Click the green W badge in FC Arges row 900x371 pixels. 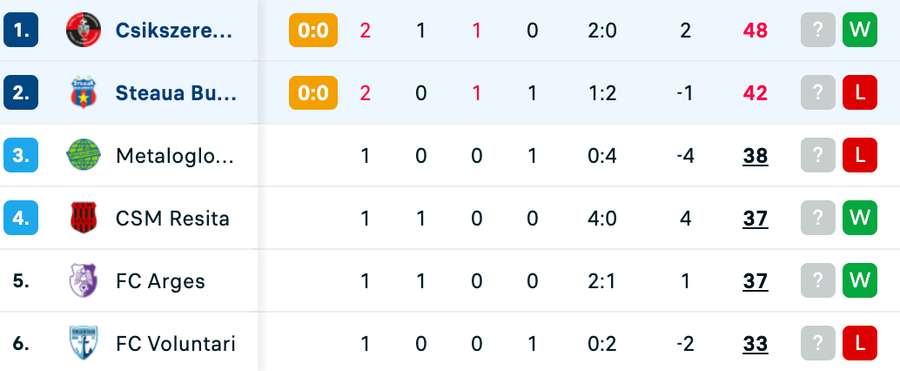click(x=860, y=280)
